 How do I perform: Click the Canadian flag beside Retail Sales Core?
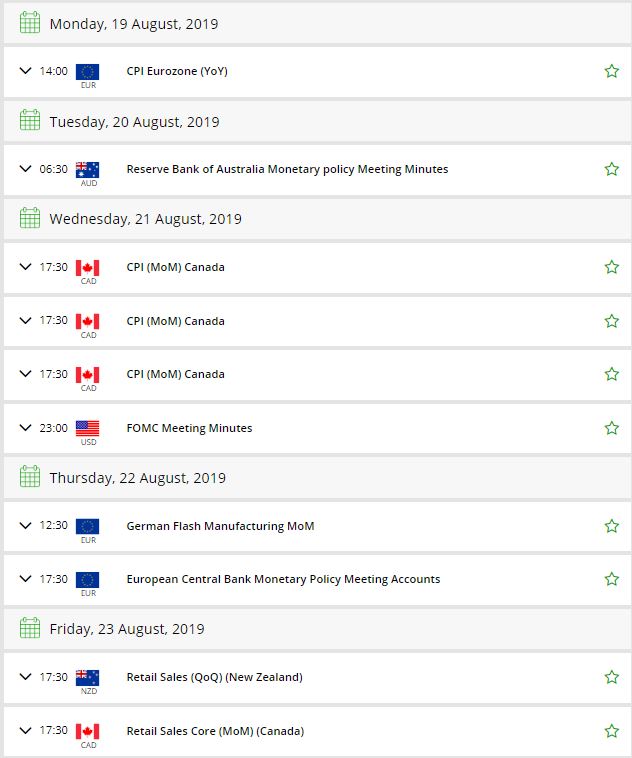[x=88, y=731]
